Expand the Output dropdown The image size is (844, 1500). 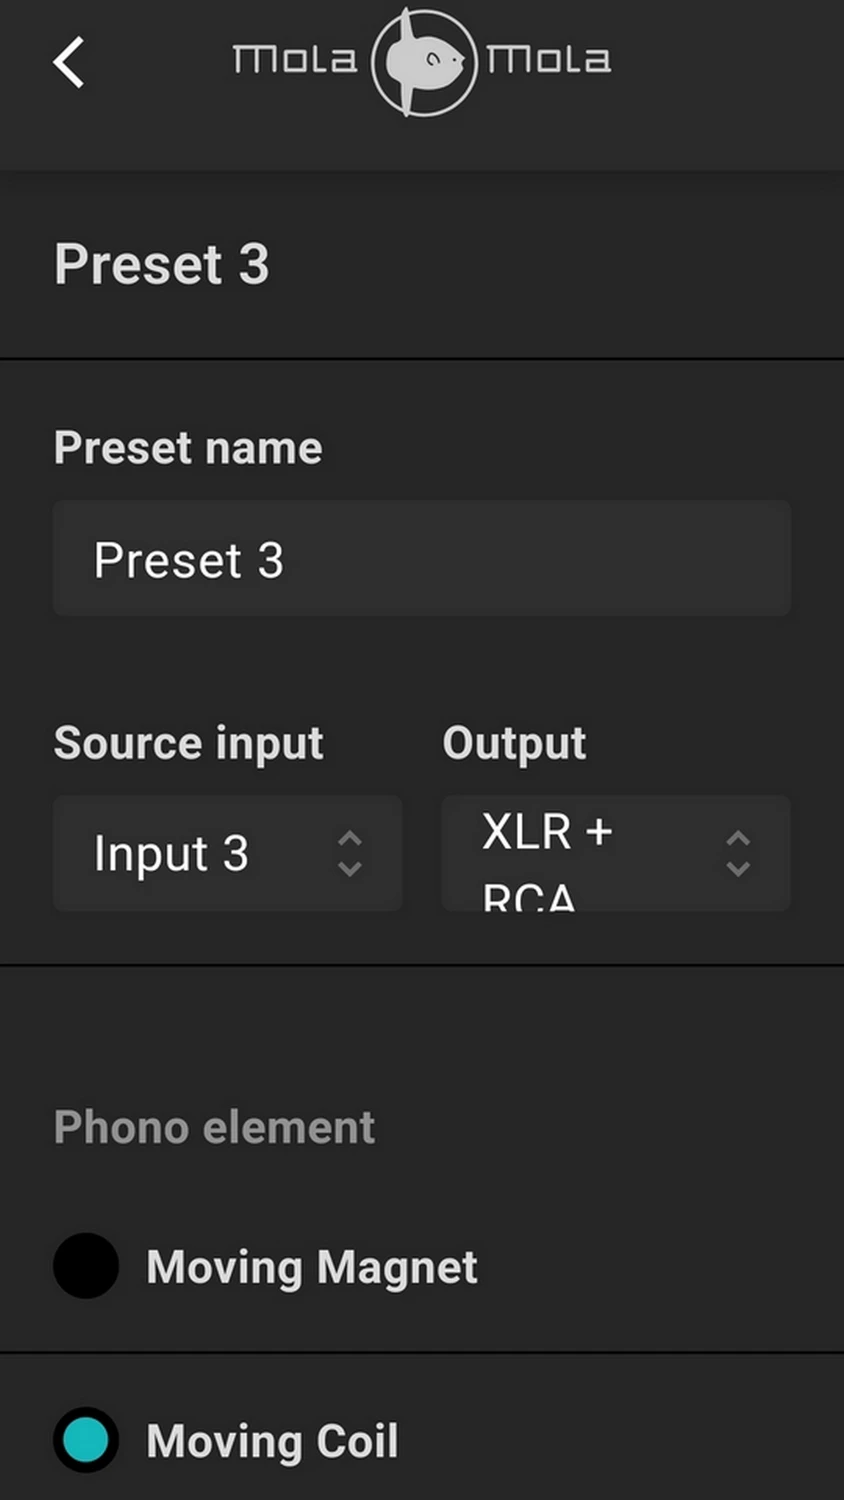pos(616,853)
